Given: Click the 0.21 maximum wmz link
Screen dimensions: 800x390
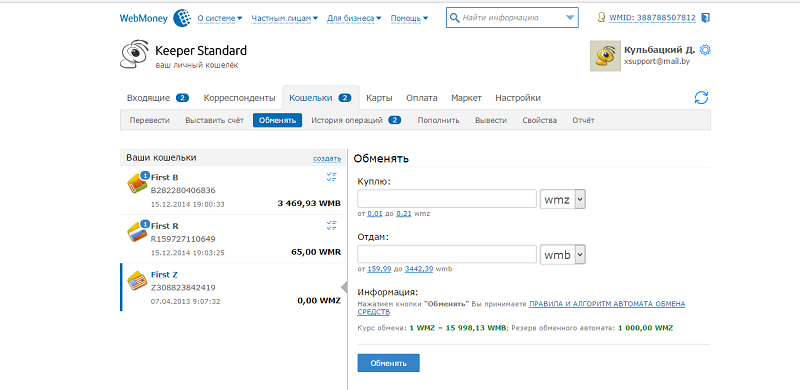Looking at the screenshot, I should (404, 213).
